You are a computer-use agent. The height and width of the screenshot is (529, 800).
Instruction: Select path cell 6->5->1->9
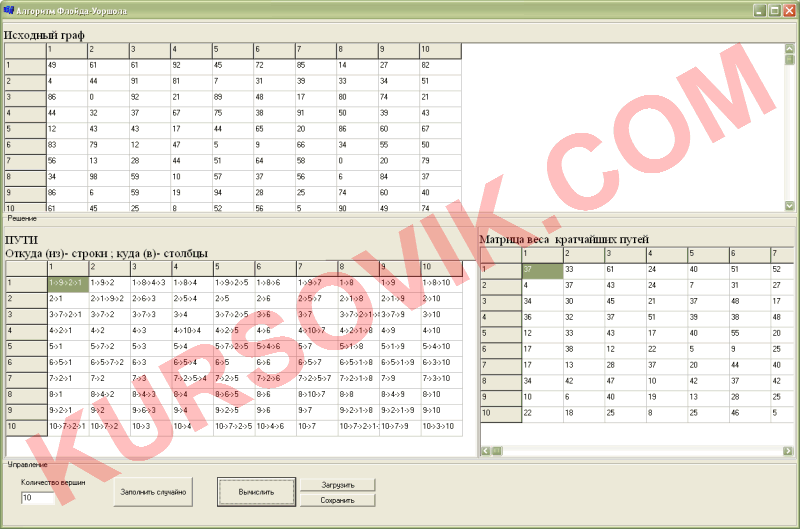401,364
